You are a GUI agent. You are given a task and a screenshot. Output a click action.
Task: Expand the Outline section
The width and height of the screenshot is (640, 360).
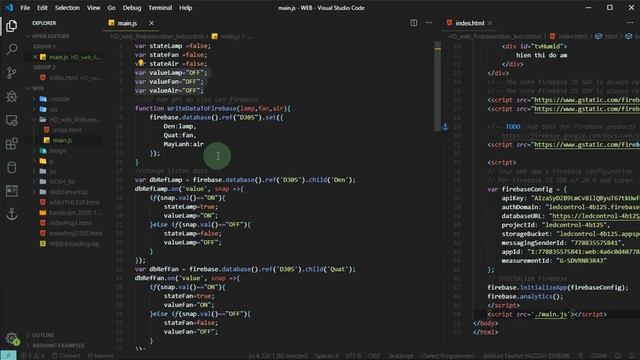click(63, 335)
